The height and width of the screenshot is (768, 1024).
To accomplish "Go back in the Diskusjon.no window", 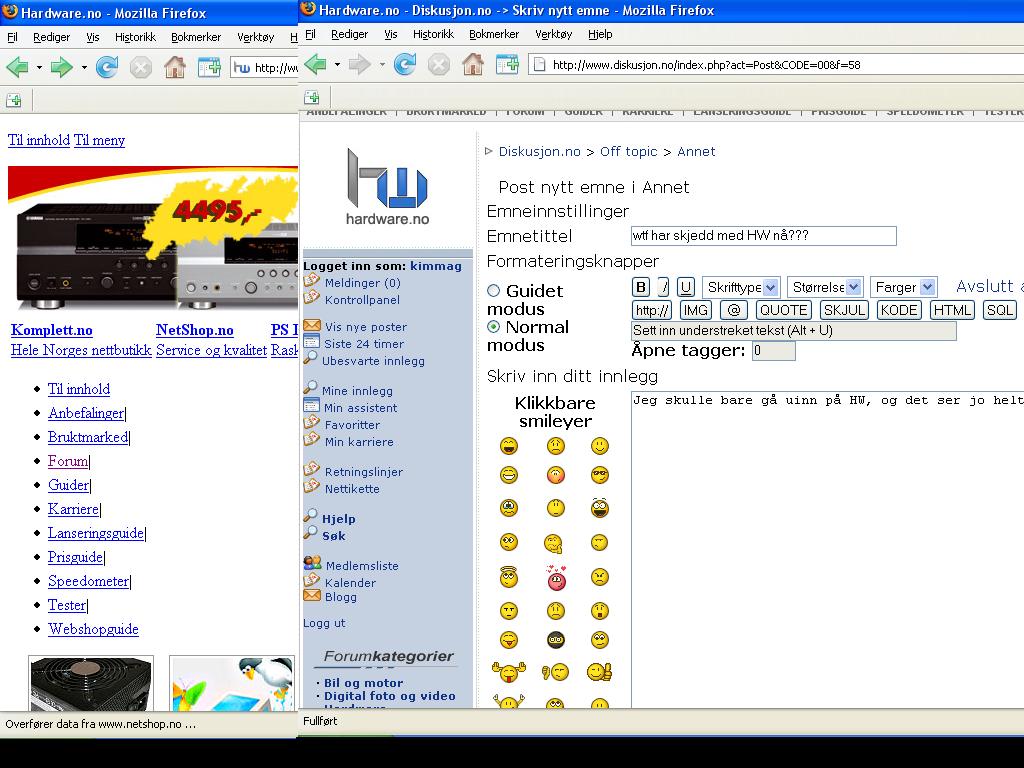I will [x=315, y=65].
